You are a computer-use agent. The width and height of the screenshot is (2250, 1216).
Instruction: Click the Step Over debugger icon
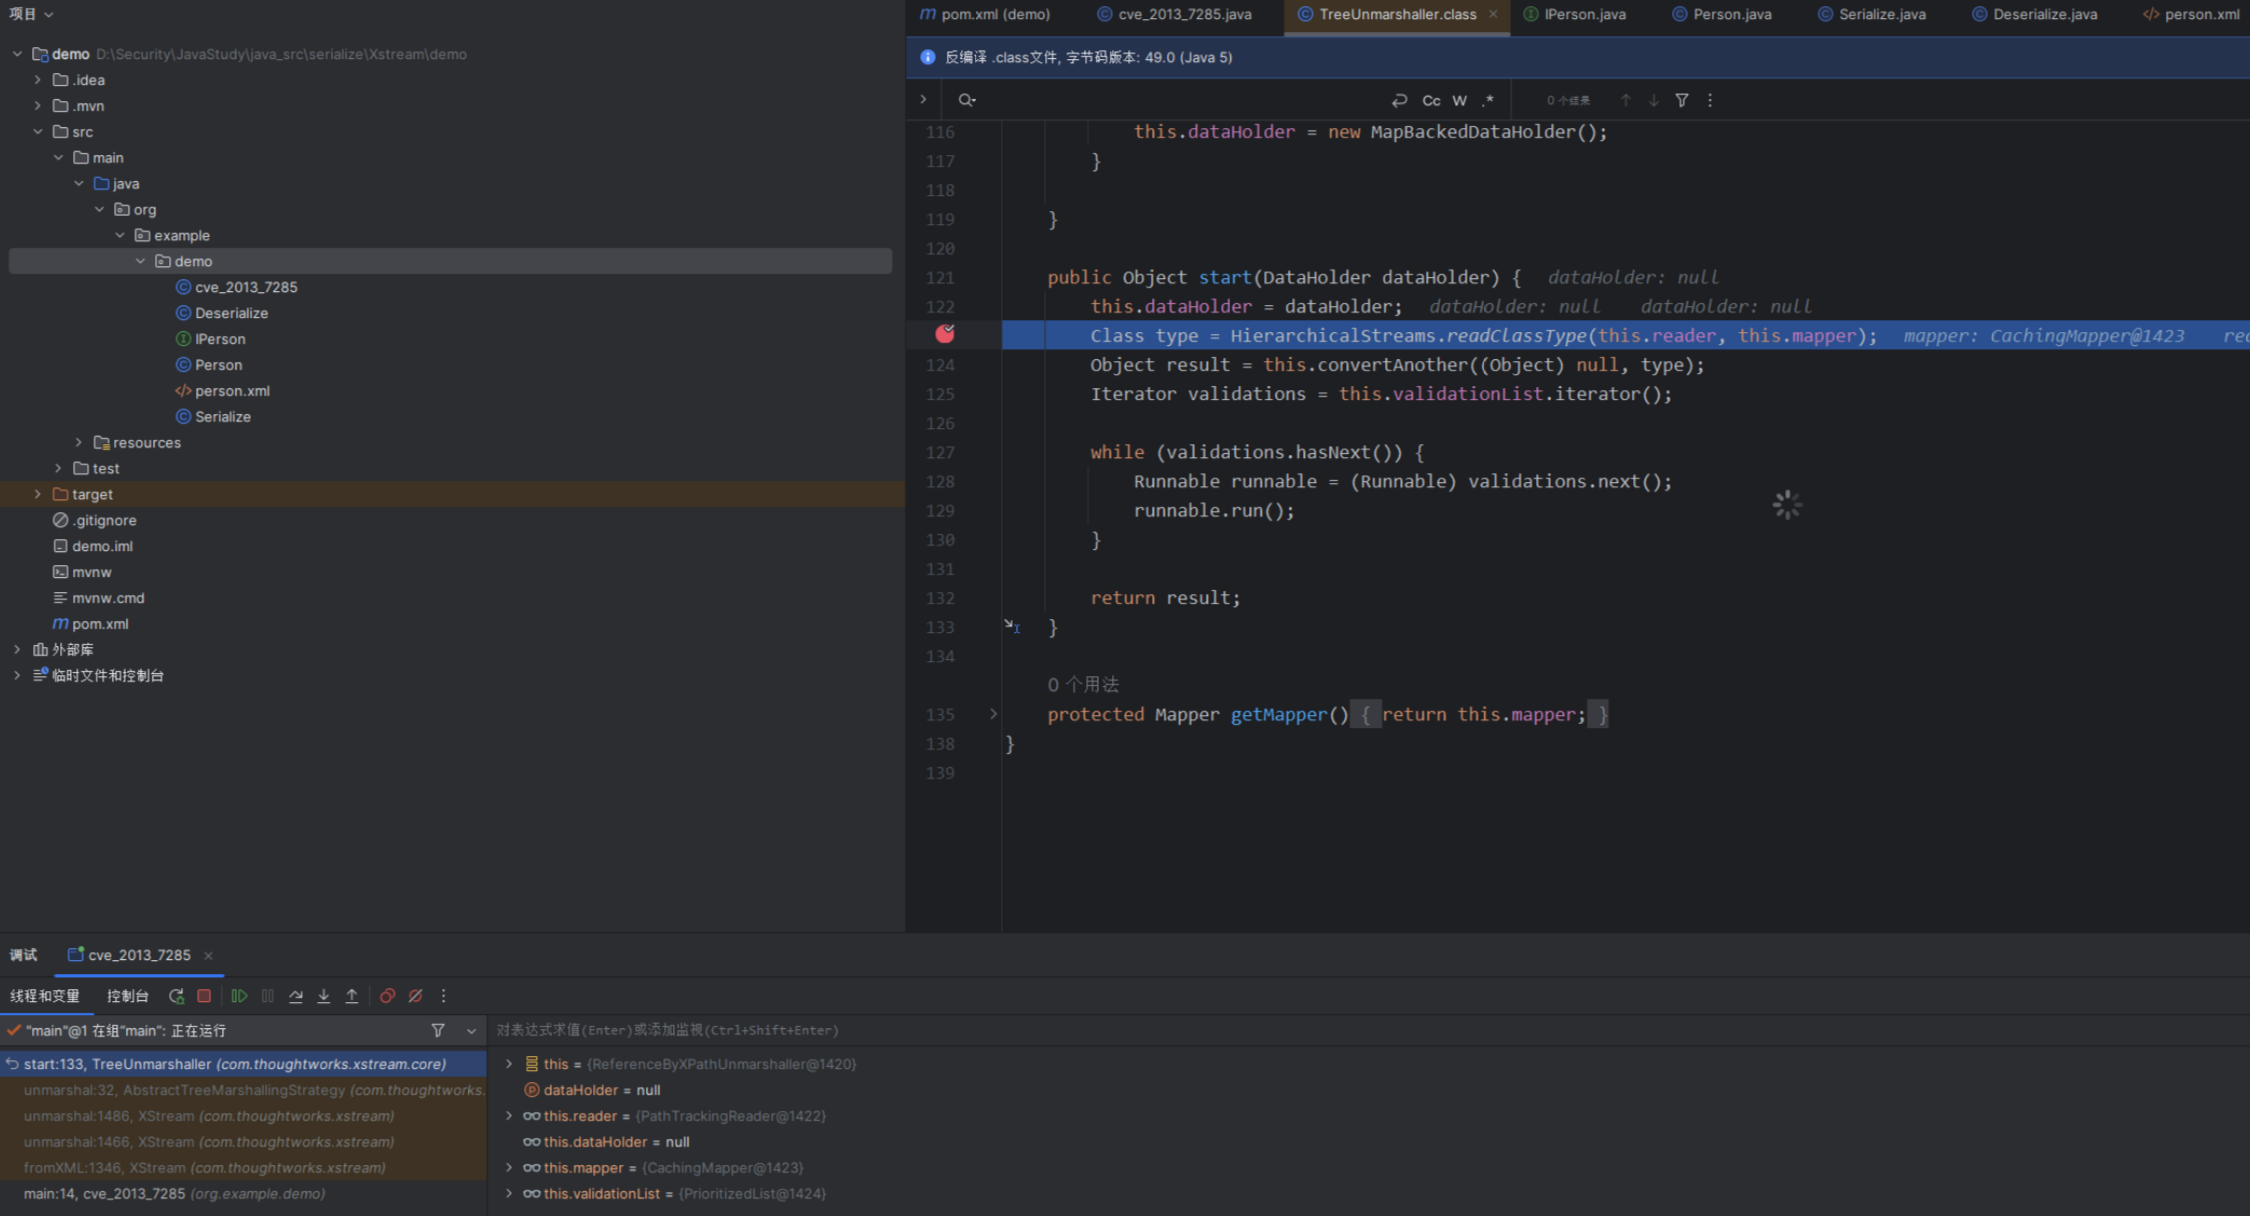pyautogui.click(x=296, y=996)
